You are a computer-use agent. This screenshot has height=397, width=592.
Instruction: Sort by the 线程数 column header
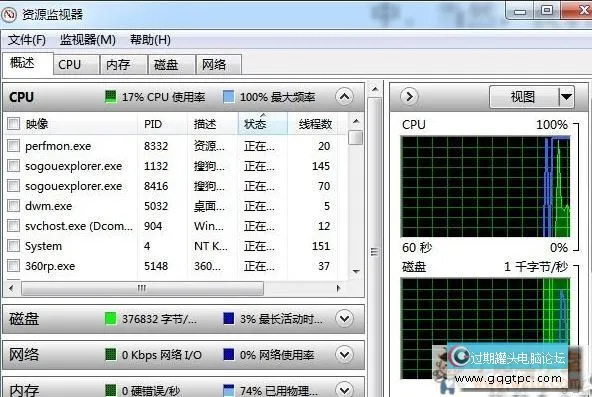[x=316, y=124]
